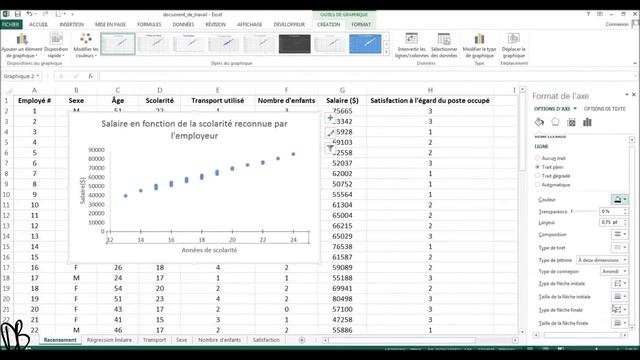640x360 pixels.
Task: Click the chart filters funnel button
Action: 330,148
